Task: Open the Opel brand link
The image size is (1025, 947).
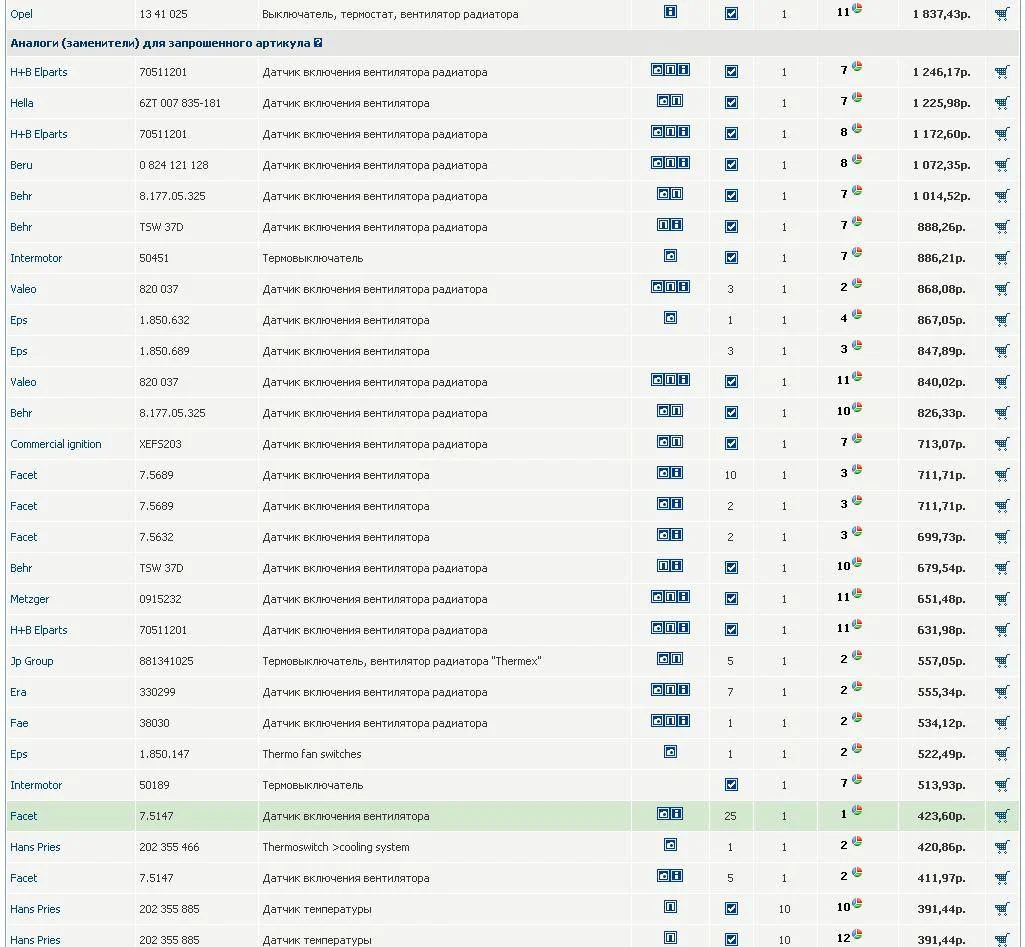Action: tap(22, 14)
